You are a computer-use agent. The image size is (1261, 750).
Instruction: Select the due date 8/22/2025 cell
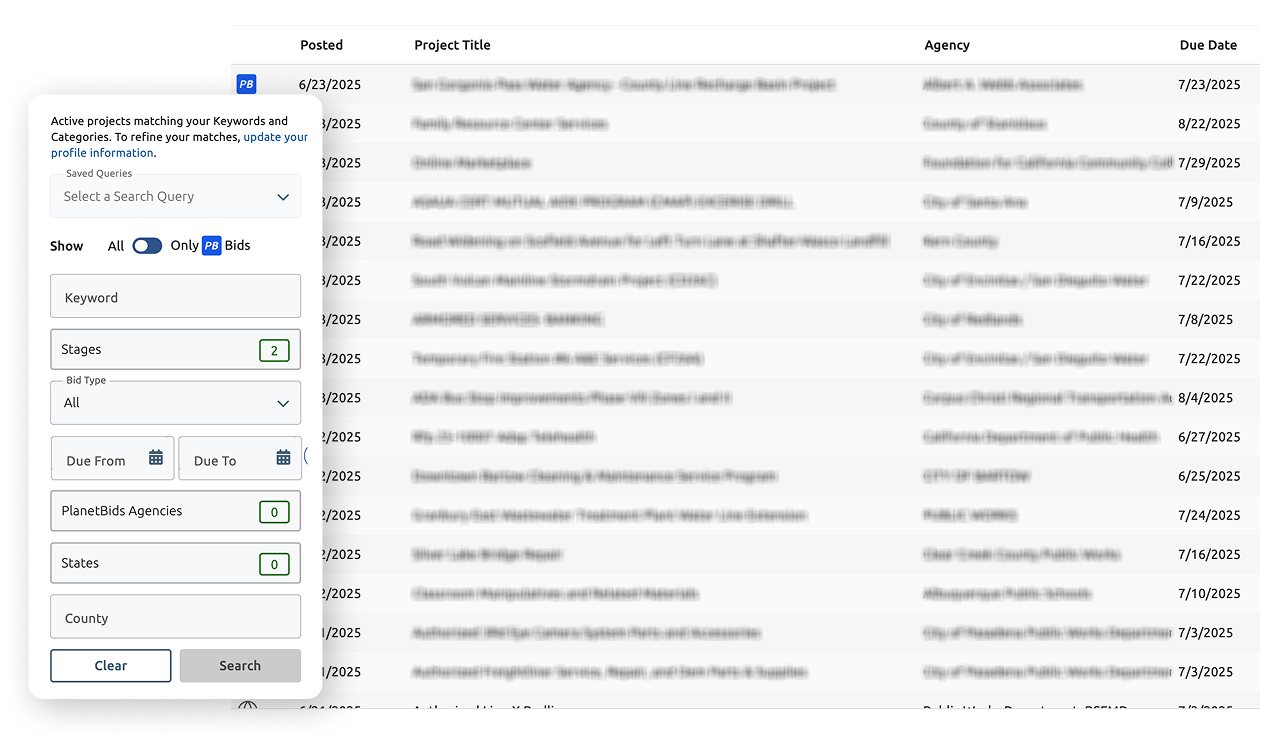coord(1209,124)
